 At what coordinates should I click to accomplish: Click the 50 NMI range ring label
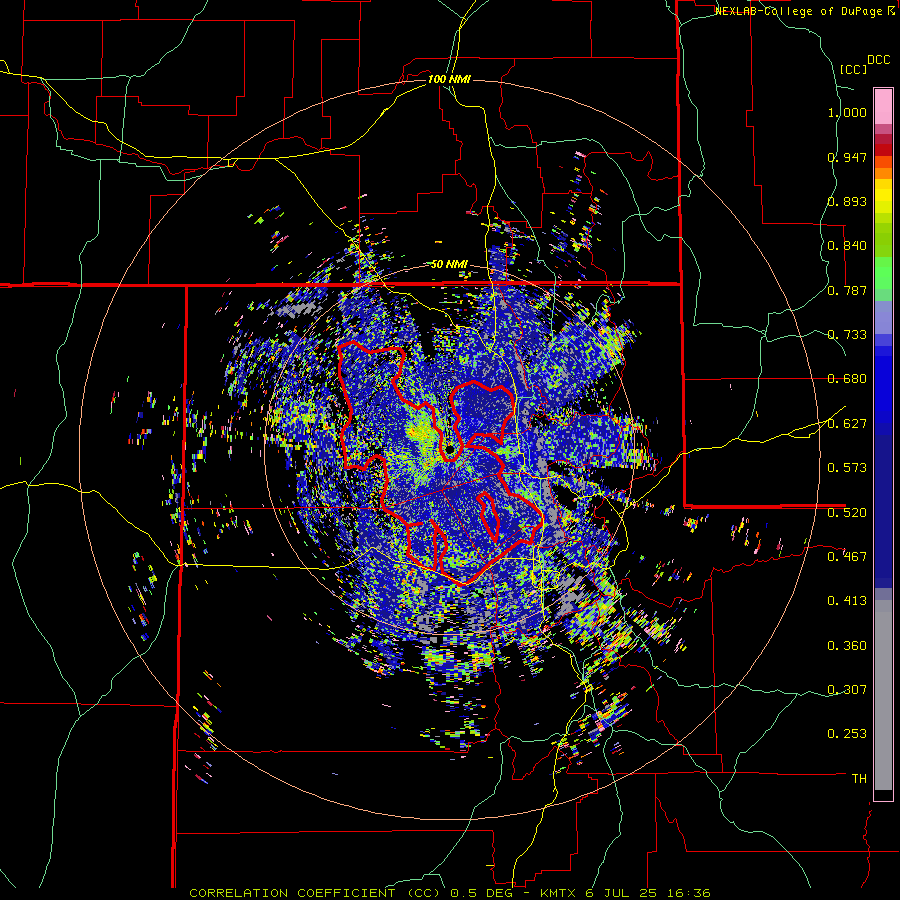click(449, 265)
